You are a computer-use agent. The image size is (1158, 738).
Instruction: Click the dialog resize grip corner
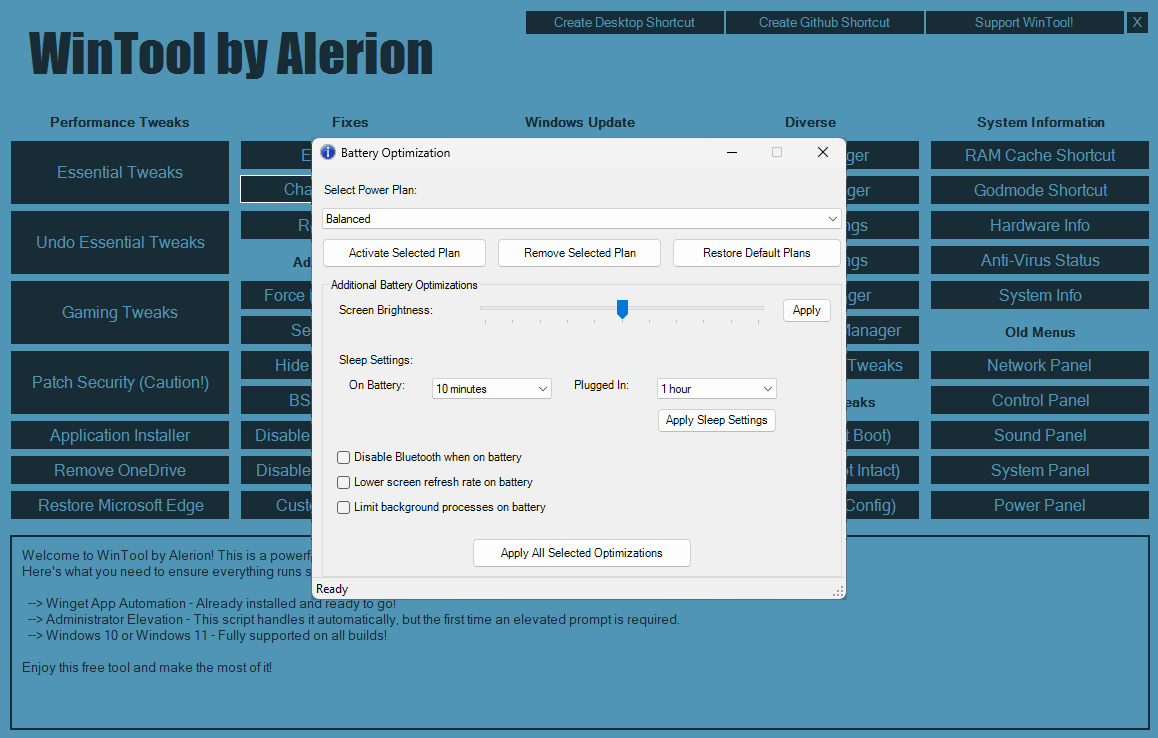point(838,591)
